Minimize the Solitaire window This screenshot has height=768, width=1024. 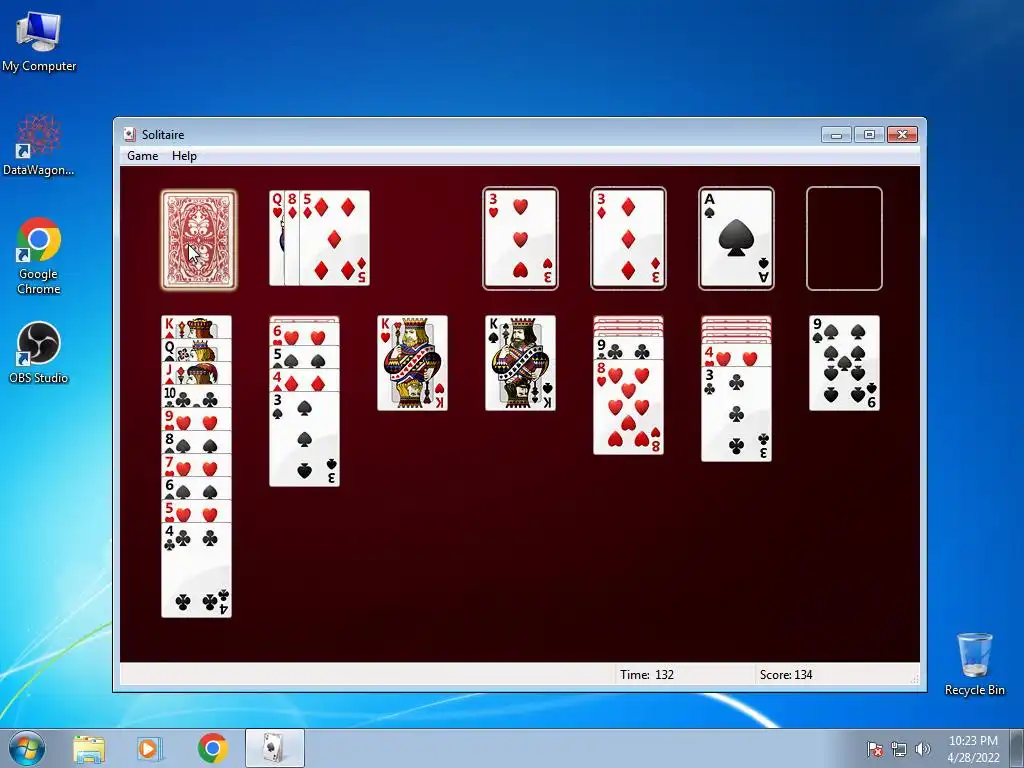tap(836, 135)
